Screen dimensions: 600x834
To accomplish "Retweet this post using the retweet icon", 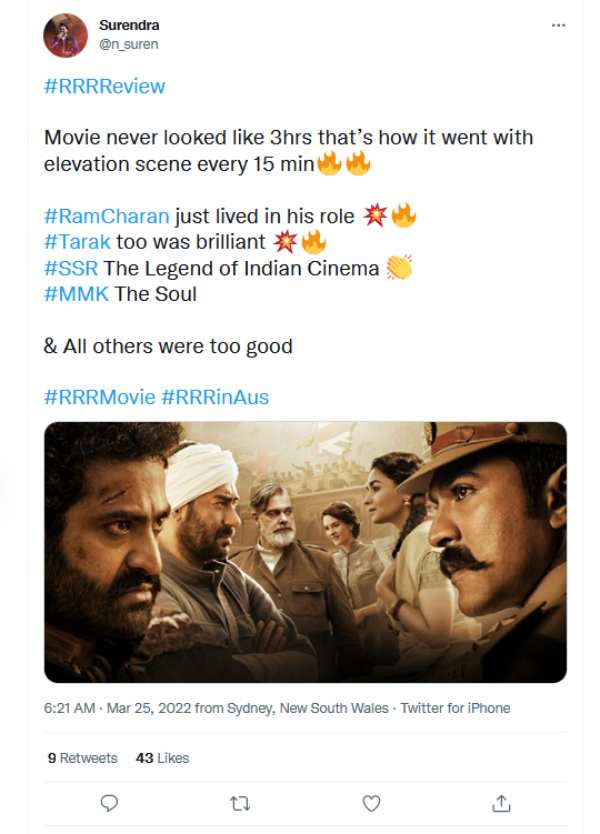I will [240, 803].
